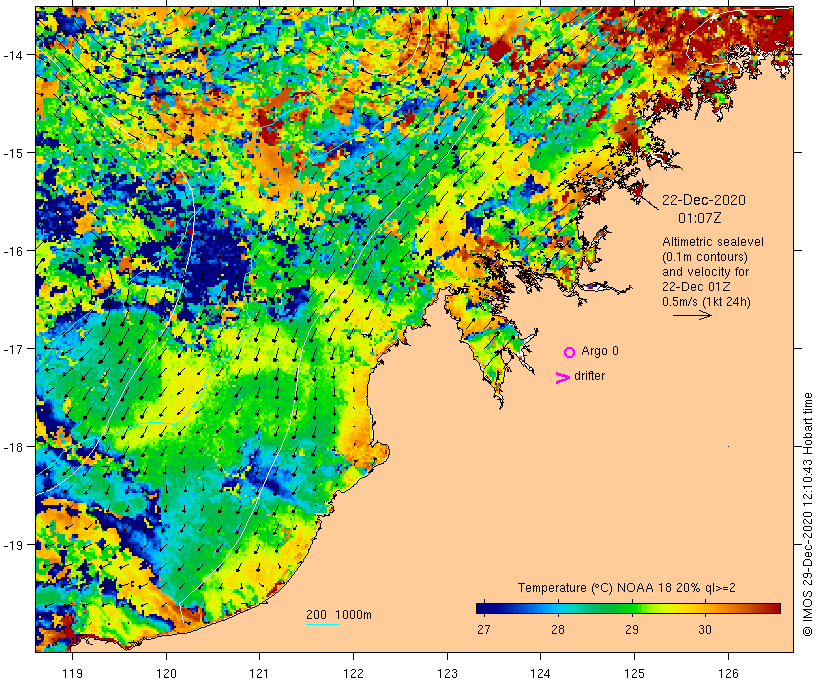Click the 28 value on the color bar

click(558, 629)
